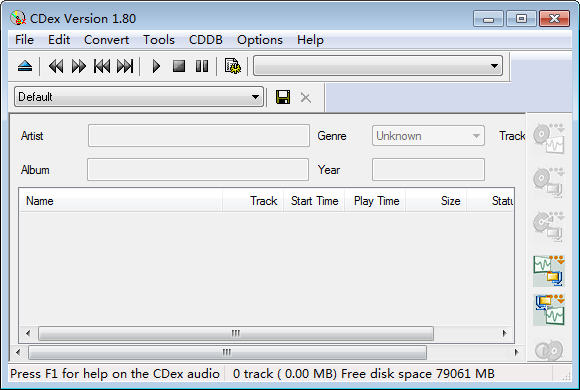Open the settings configuration icon in toolbar
This screenshot has height=390, width=580.
point(233,66)
